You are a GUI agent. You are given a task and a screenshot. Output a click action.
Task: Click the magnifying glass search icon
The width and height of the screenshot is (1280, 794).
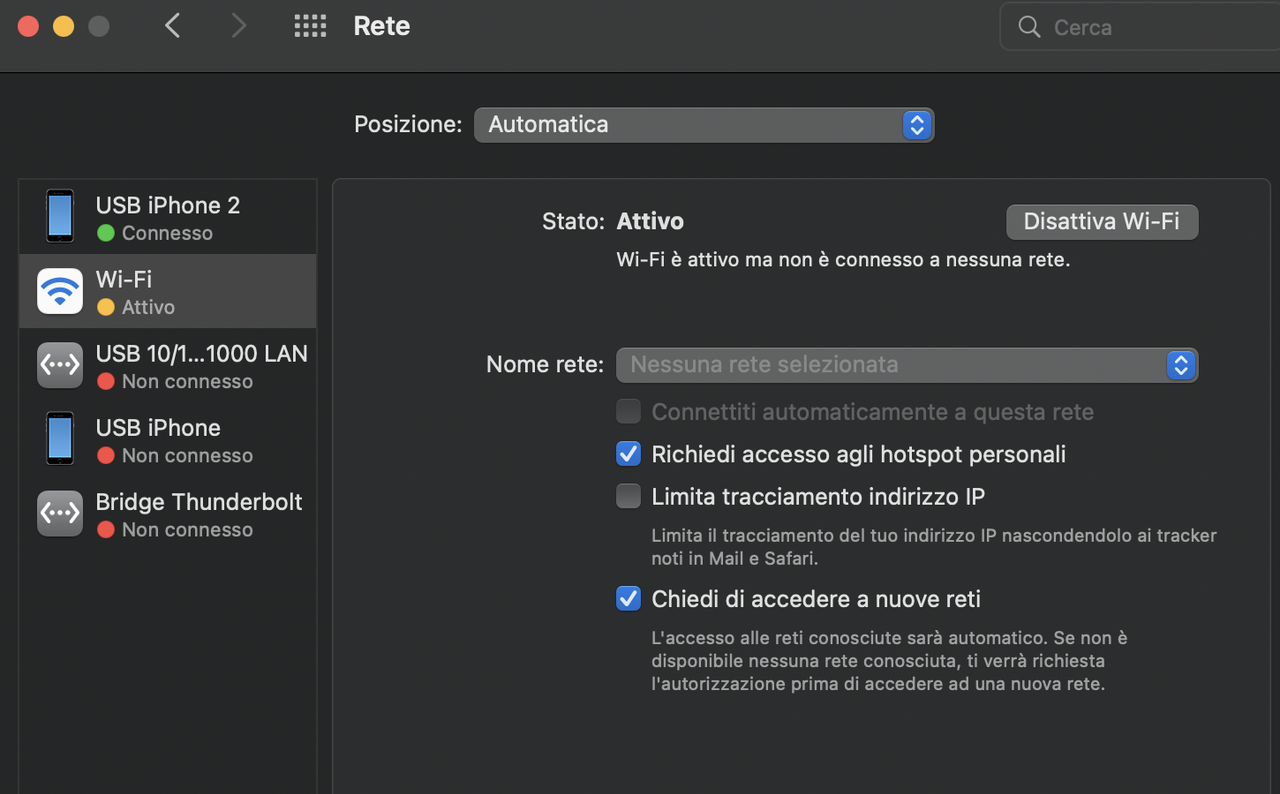coord(1029,27)
